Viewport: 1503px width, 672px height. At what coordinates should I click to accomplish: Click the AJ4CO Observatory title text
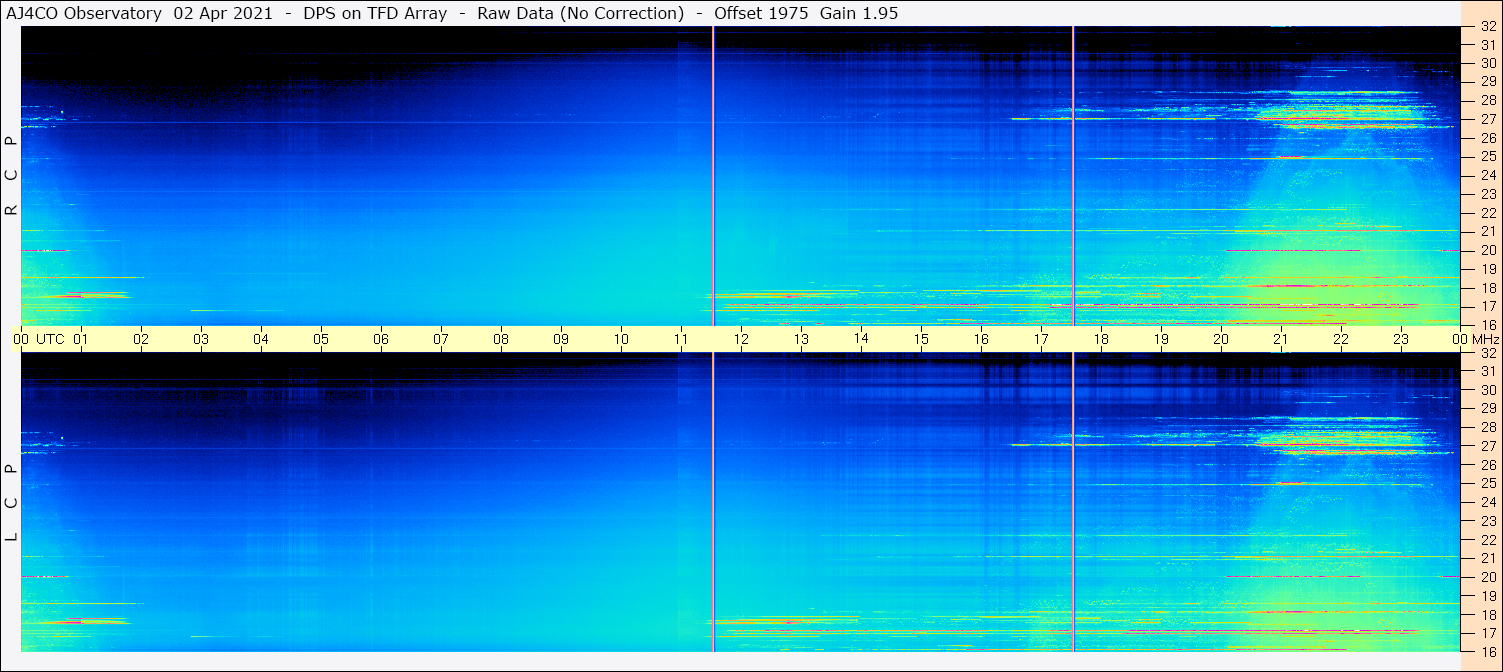(85, 13)
